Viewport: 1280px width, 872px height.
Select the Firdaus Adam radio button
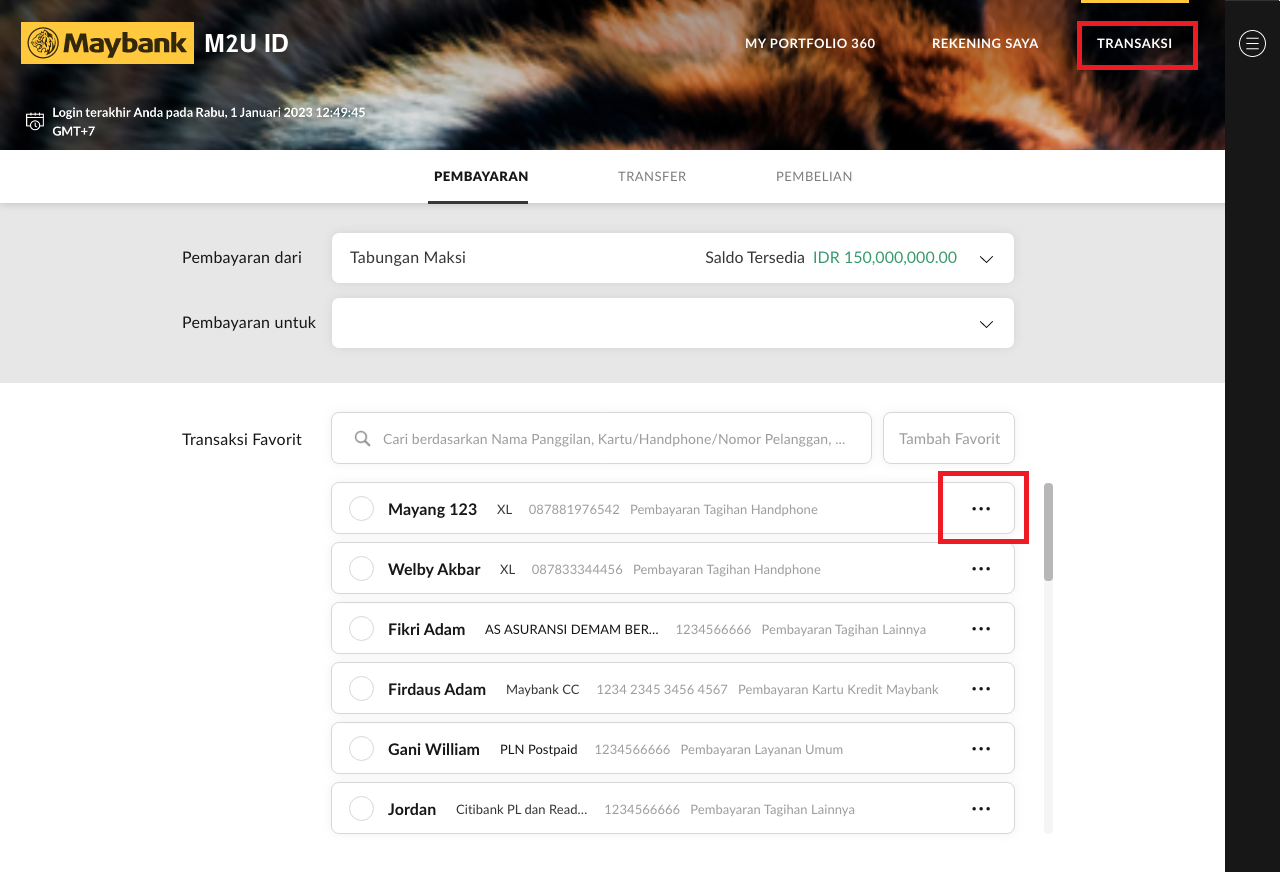[361, 689]
